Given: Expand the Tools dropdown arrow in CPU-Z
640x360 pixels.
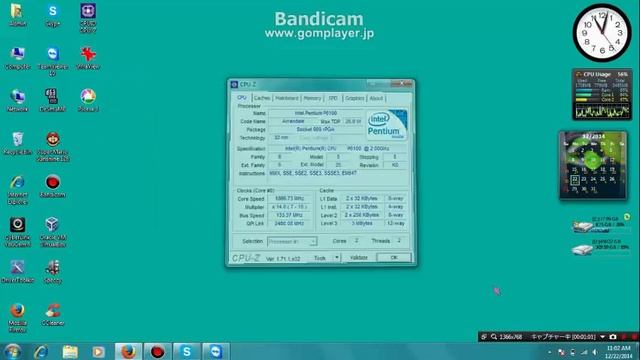Looking at the screenshot, I should [x=337, y=258].
